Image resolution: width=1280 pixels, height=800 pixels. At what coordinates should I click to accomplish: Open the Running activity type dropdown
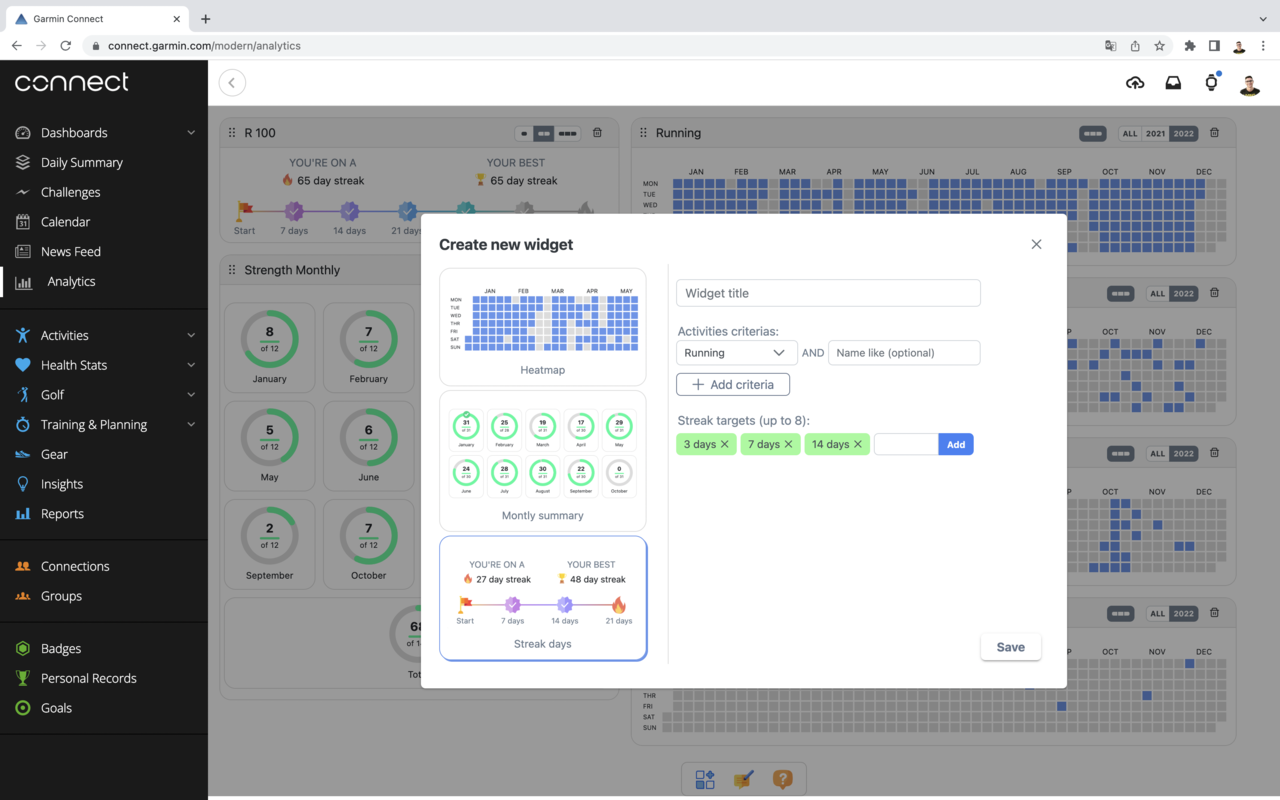tap(736, 353)
